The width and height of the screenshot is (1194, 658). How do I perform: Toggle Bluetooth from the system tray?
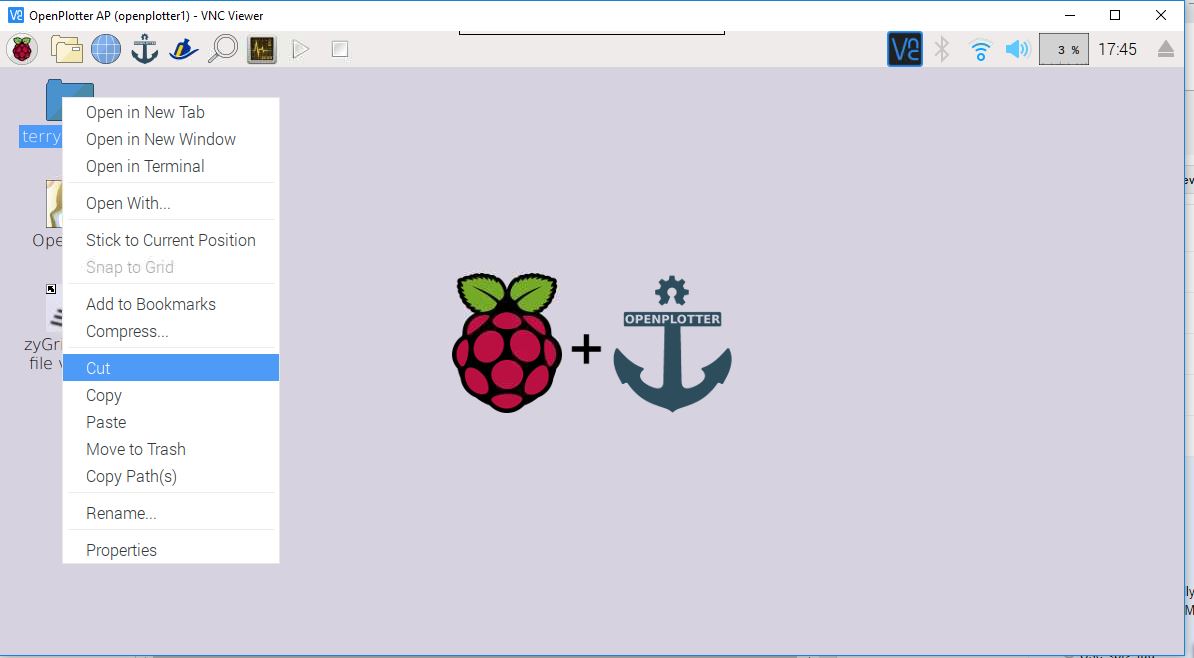942,48
